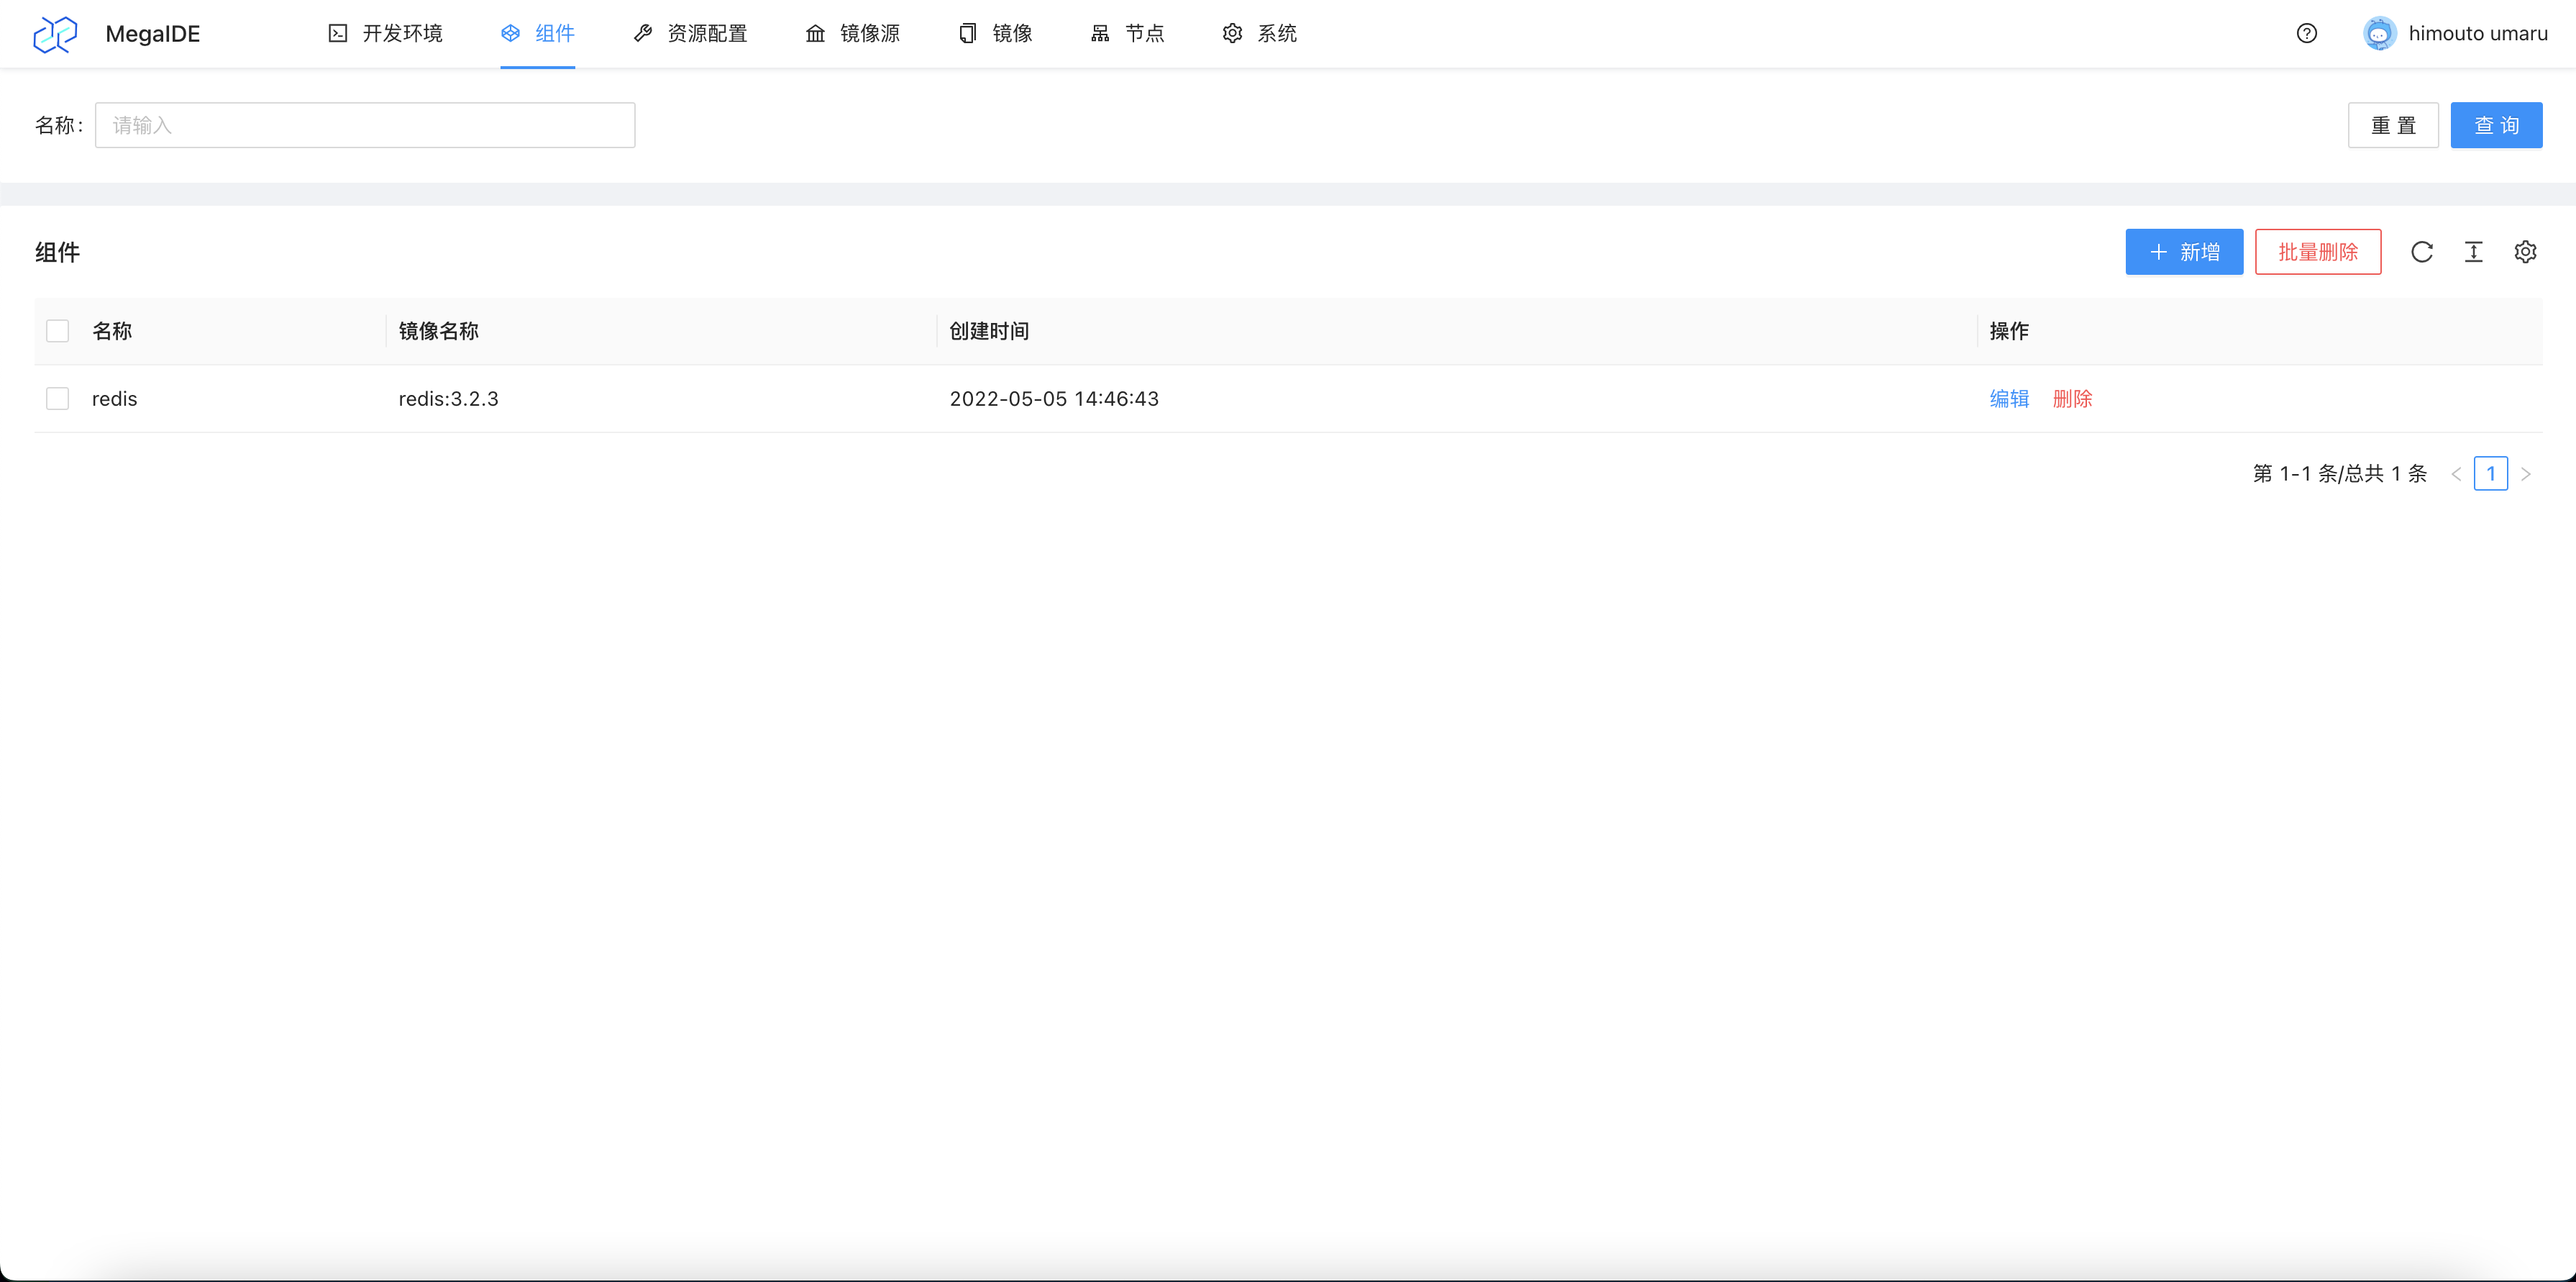
Task: Click the row density adjustment icon
Action: click(x=2474, y=252)
